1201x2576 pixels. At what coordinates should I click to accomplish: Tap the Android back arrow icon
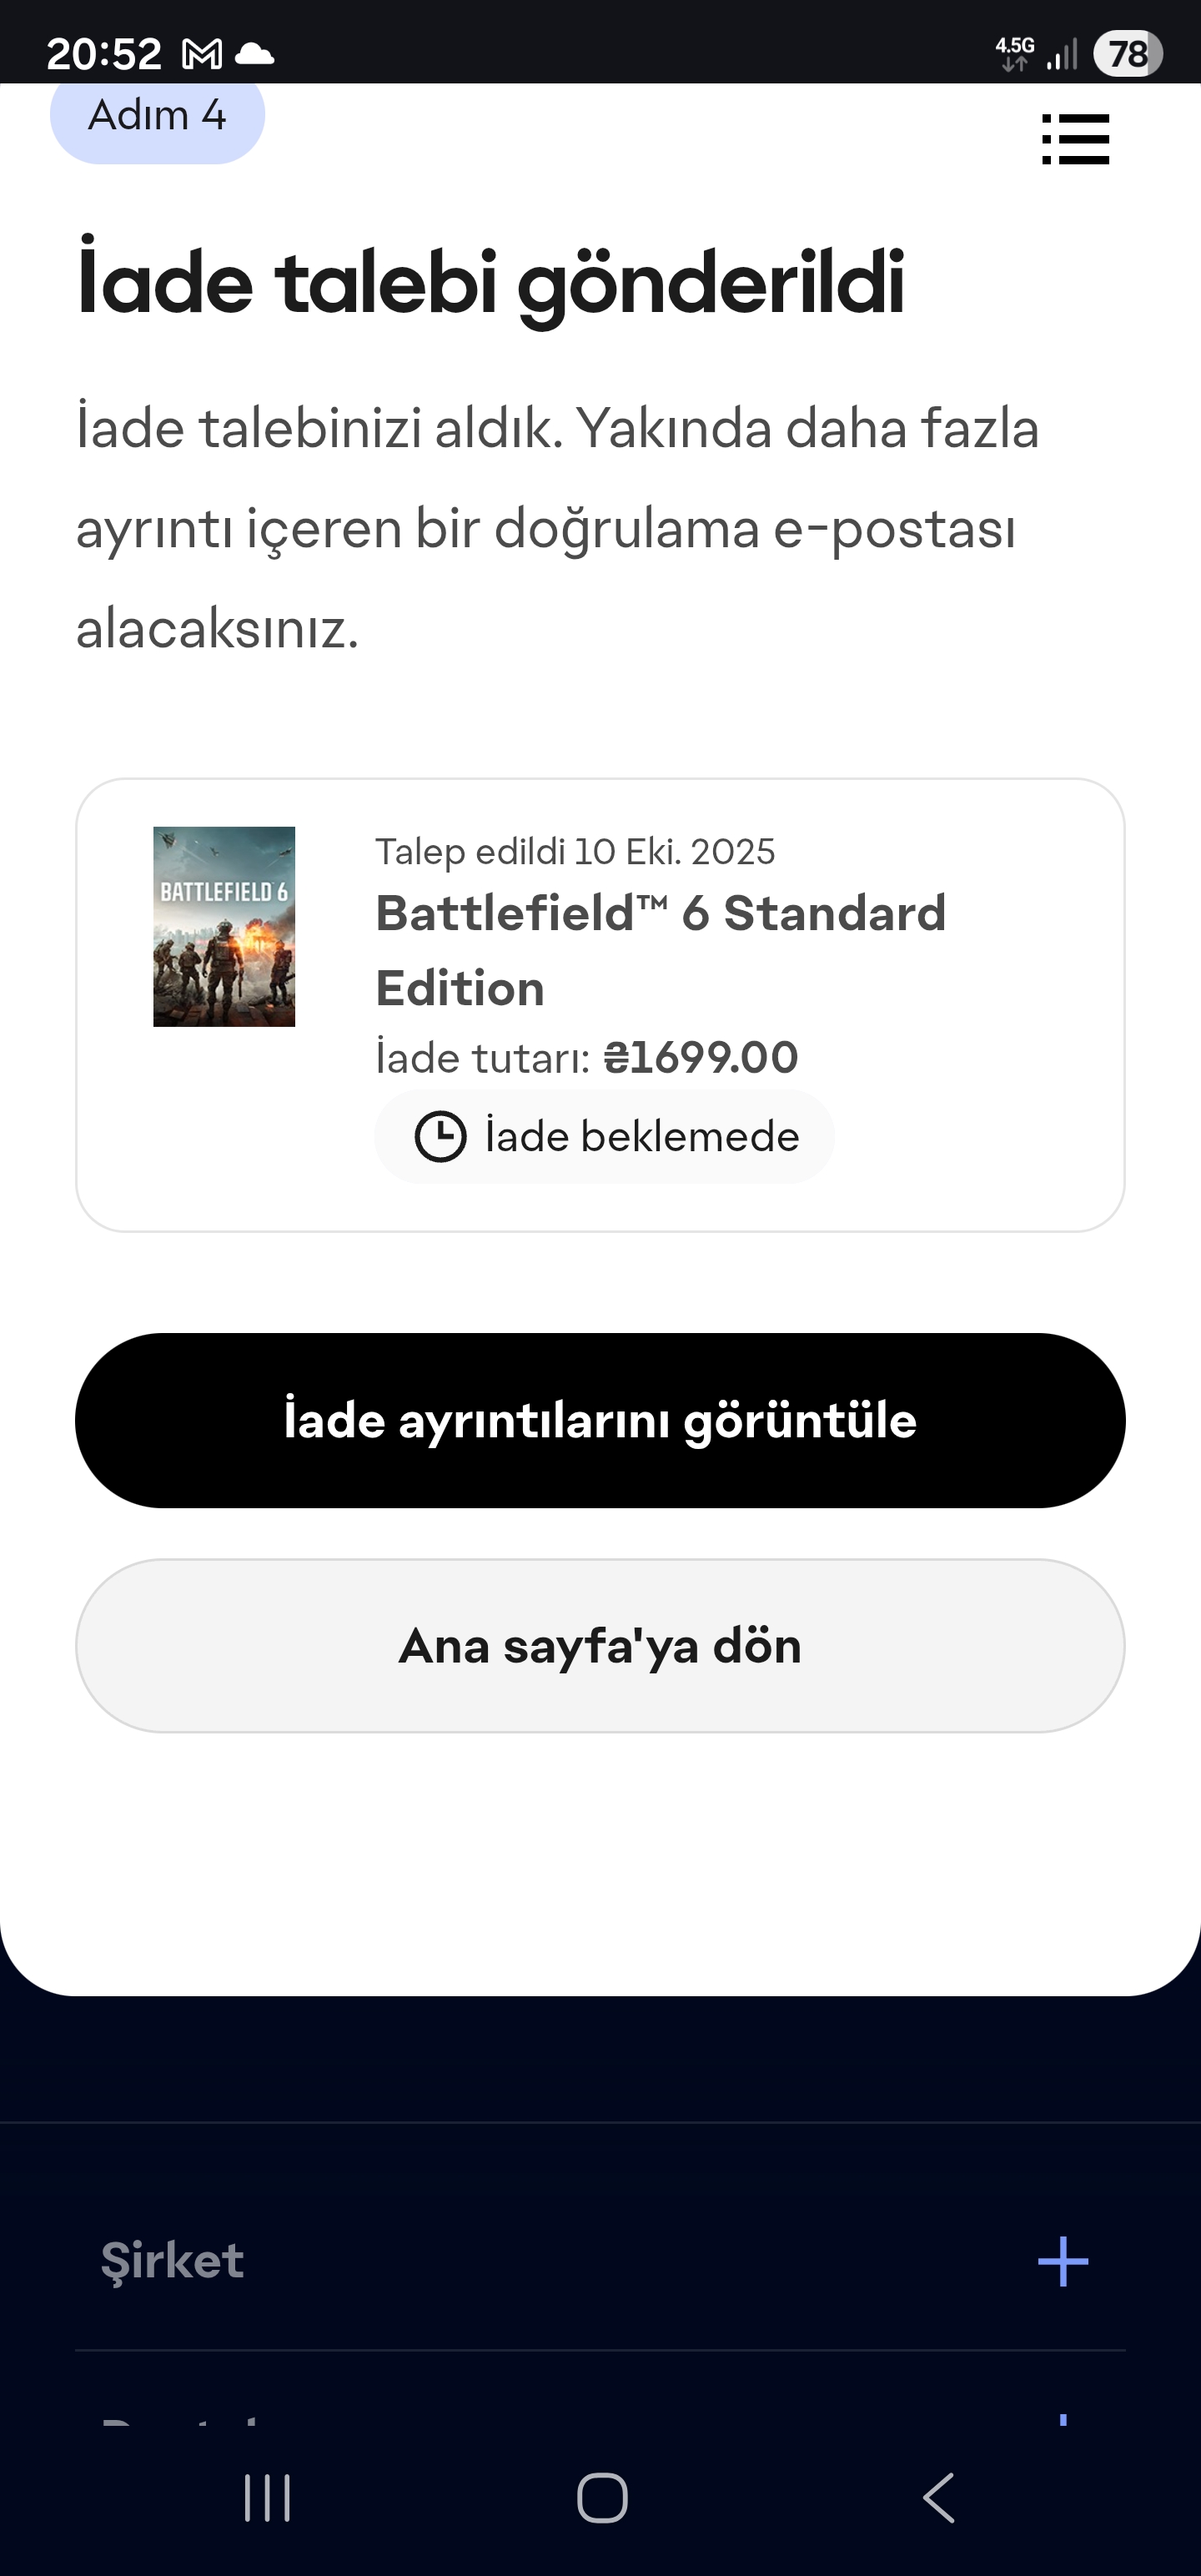[x=938, y=2498]
